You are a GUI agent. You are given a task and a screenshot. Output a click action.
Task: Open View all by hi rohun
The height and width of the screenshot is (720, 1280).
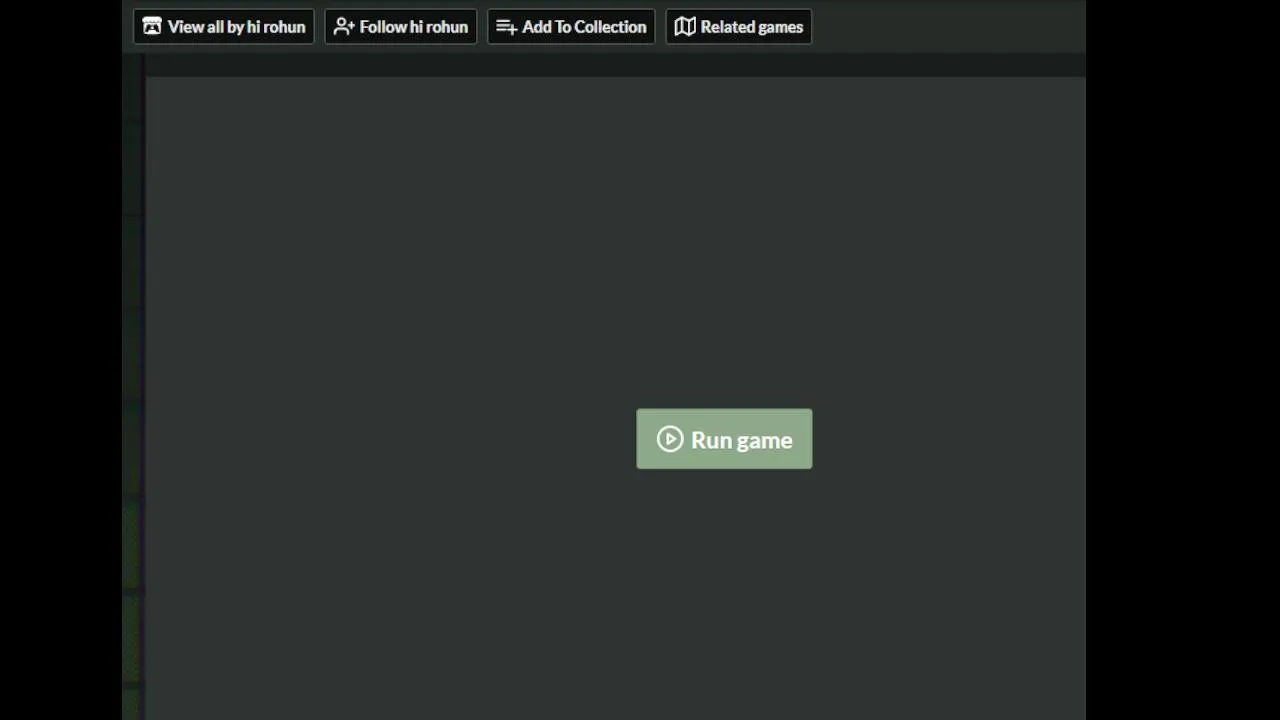point(224,27)
